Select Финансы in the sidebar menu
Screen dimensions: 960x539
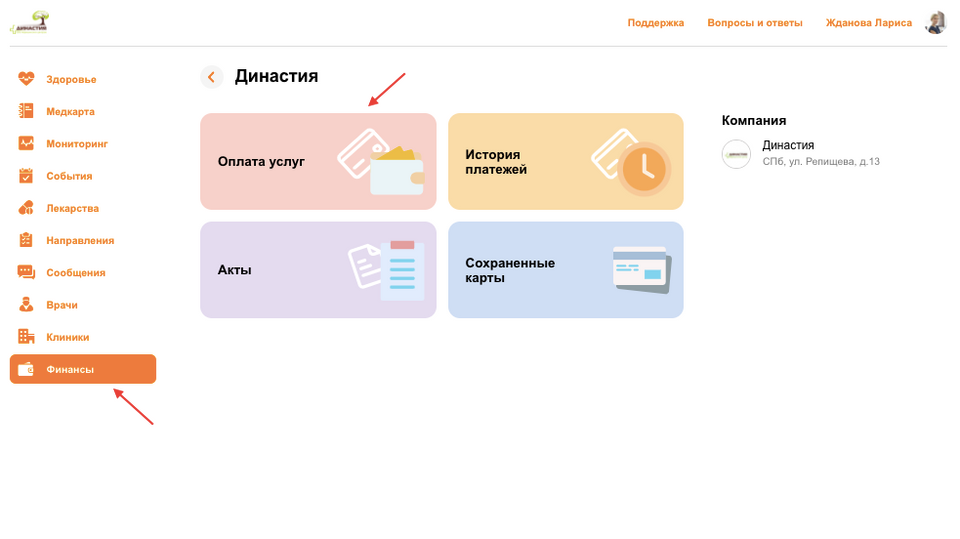[83, 369]
